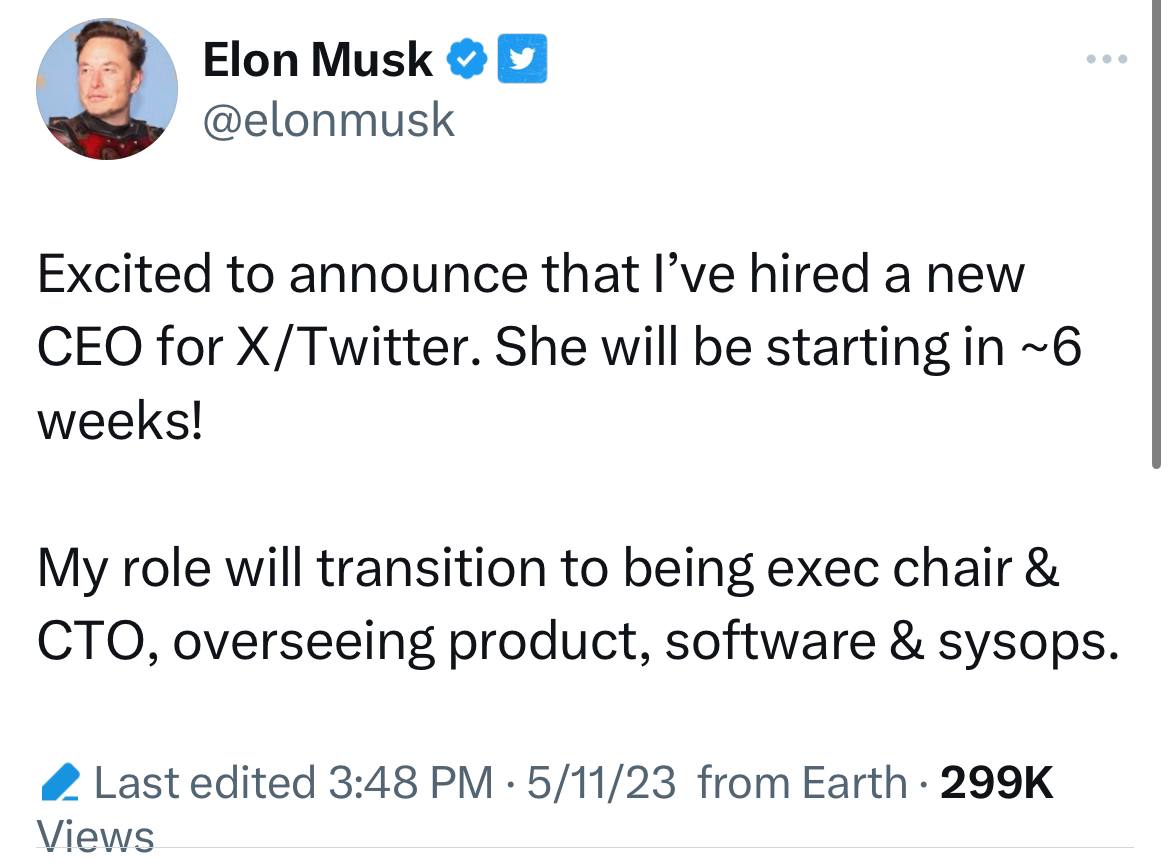Image resolution: width=1170 pixels, height=866 pixels.
Task: Click the Twitter bird affiliation badge
Action: tap(522, 60)
